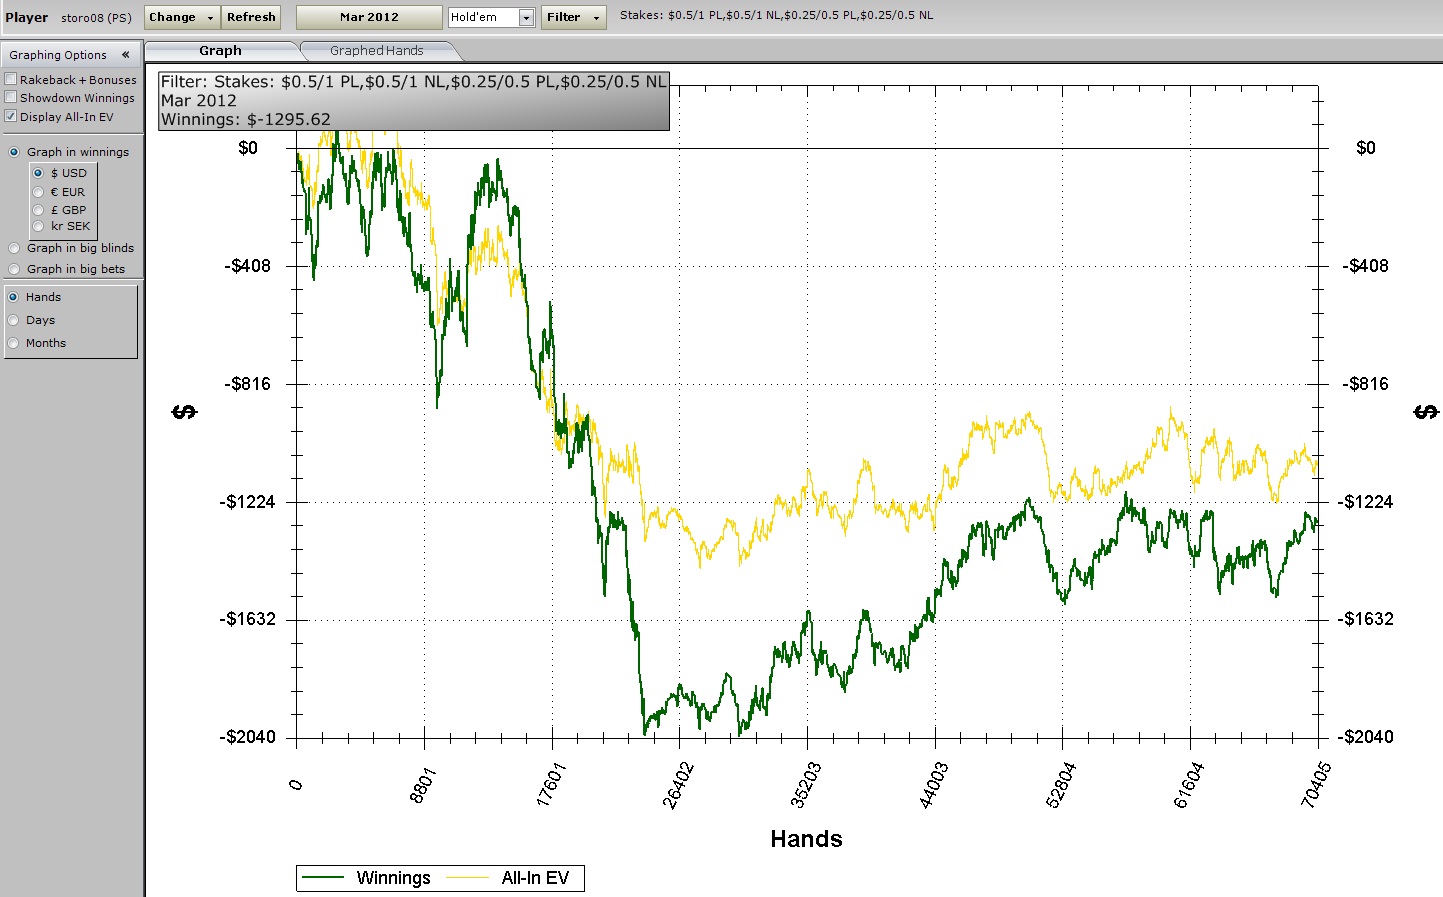This screenshot has height=897, width=1443.
Task: Choose SEK currency radio button
Action: click(x=38, y=226)
